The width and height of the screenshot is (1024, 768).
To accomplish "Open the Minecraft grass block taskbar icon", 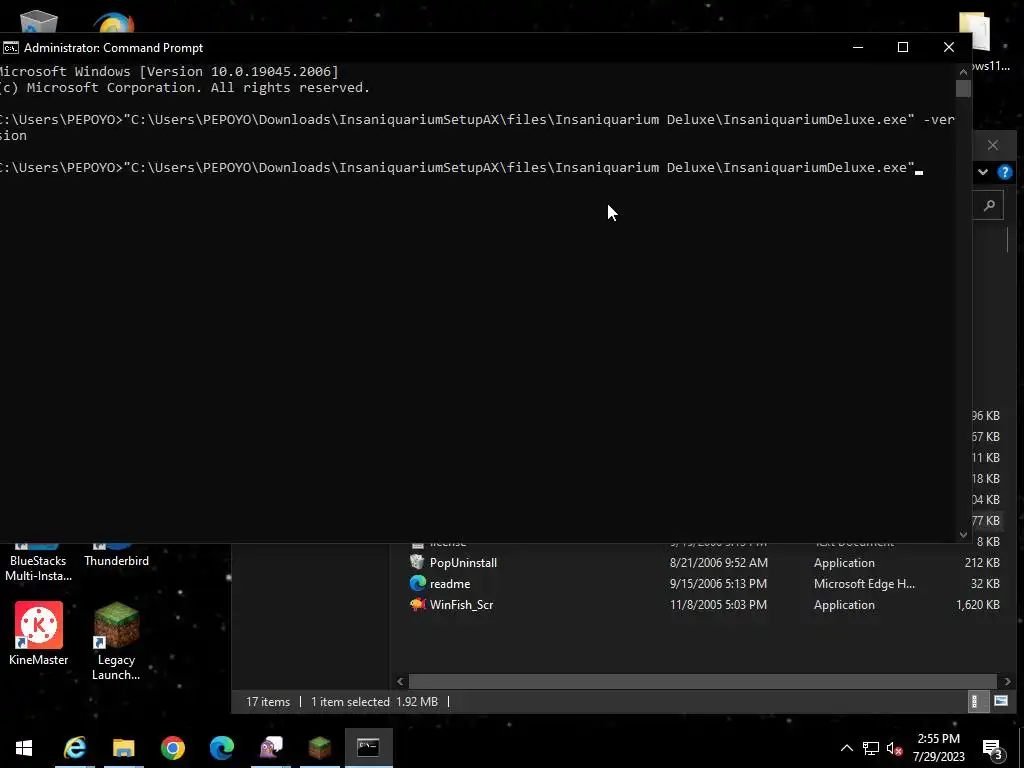I will pos(319,748).
